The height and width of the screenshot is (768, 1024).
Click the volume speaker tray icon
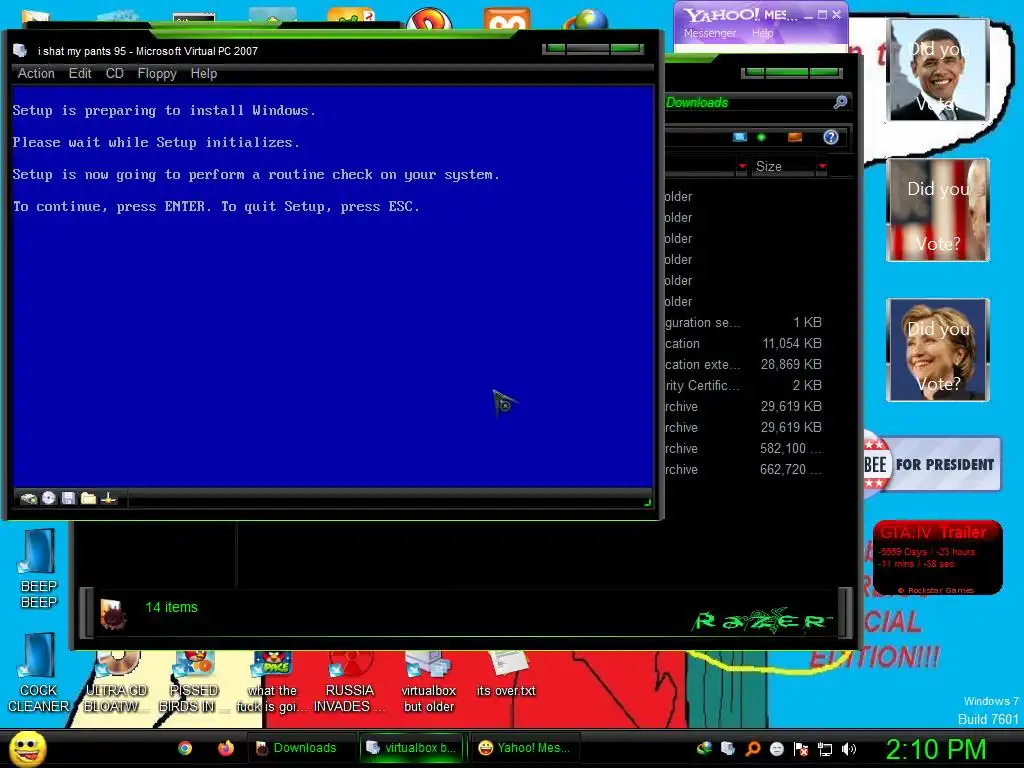point(849,749)
